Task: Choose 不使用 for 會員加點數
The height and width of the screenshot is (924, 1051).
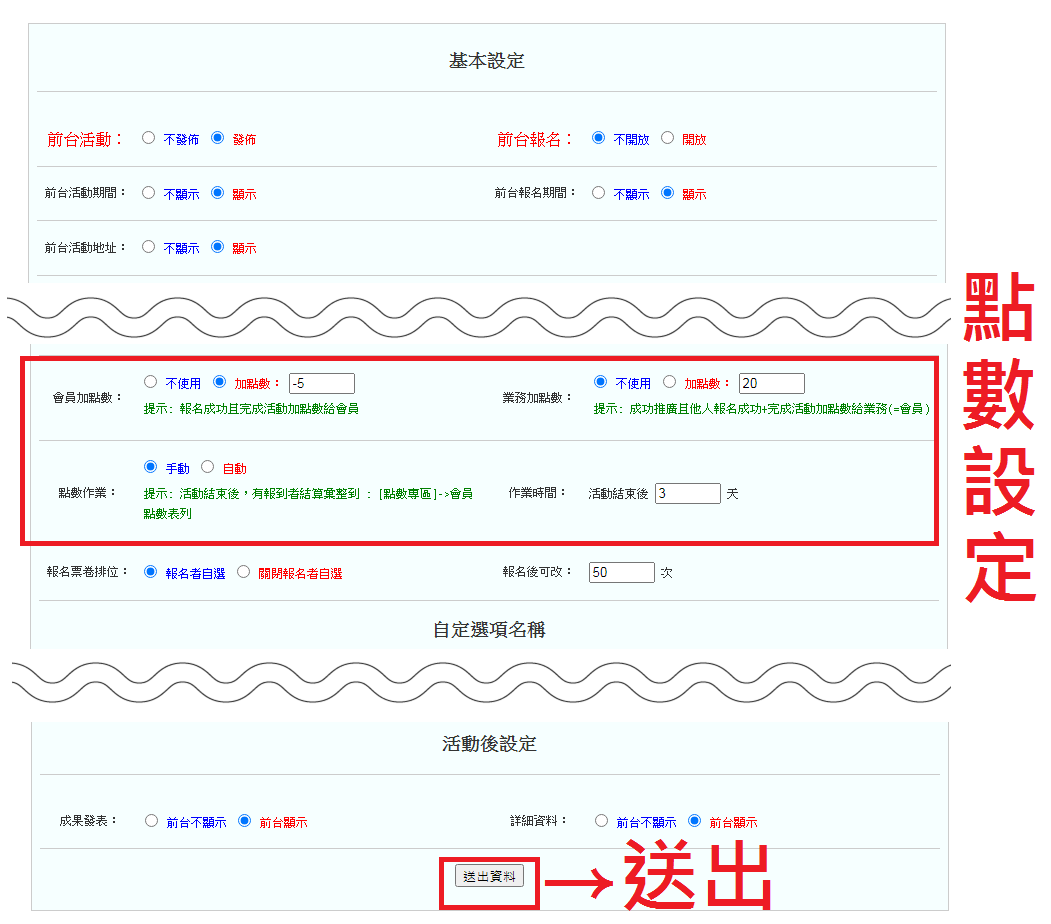Action: tap(151, 382)
